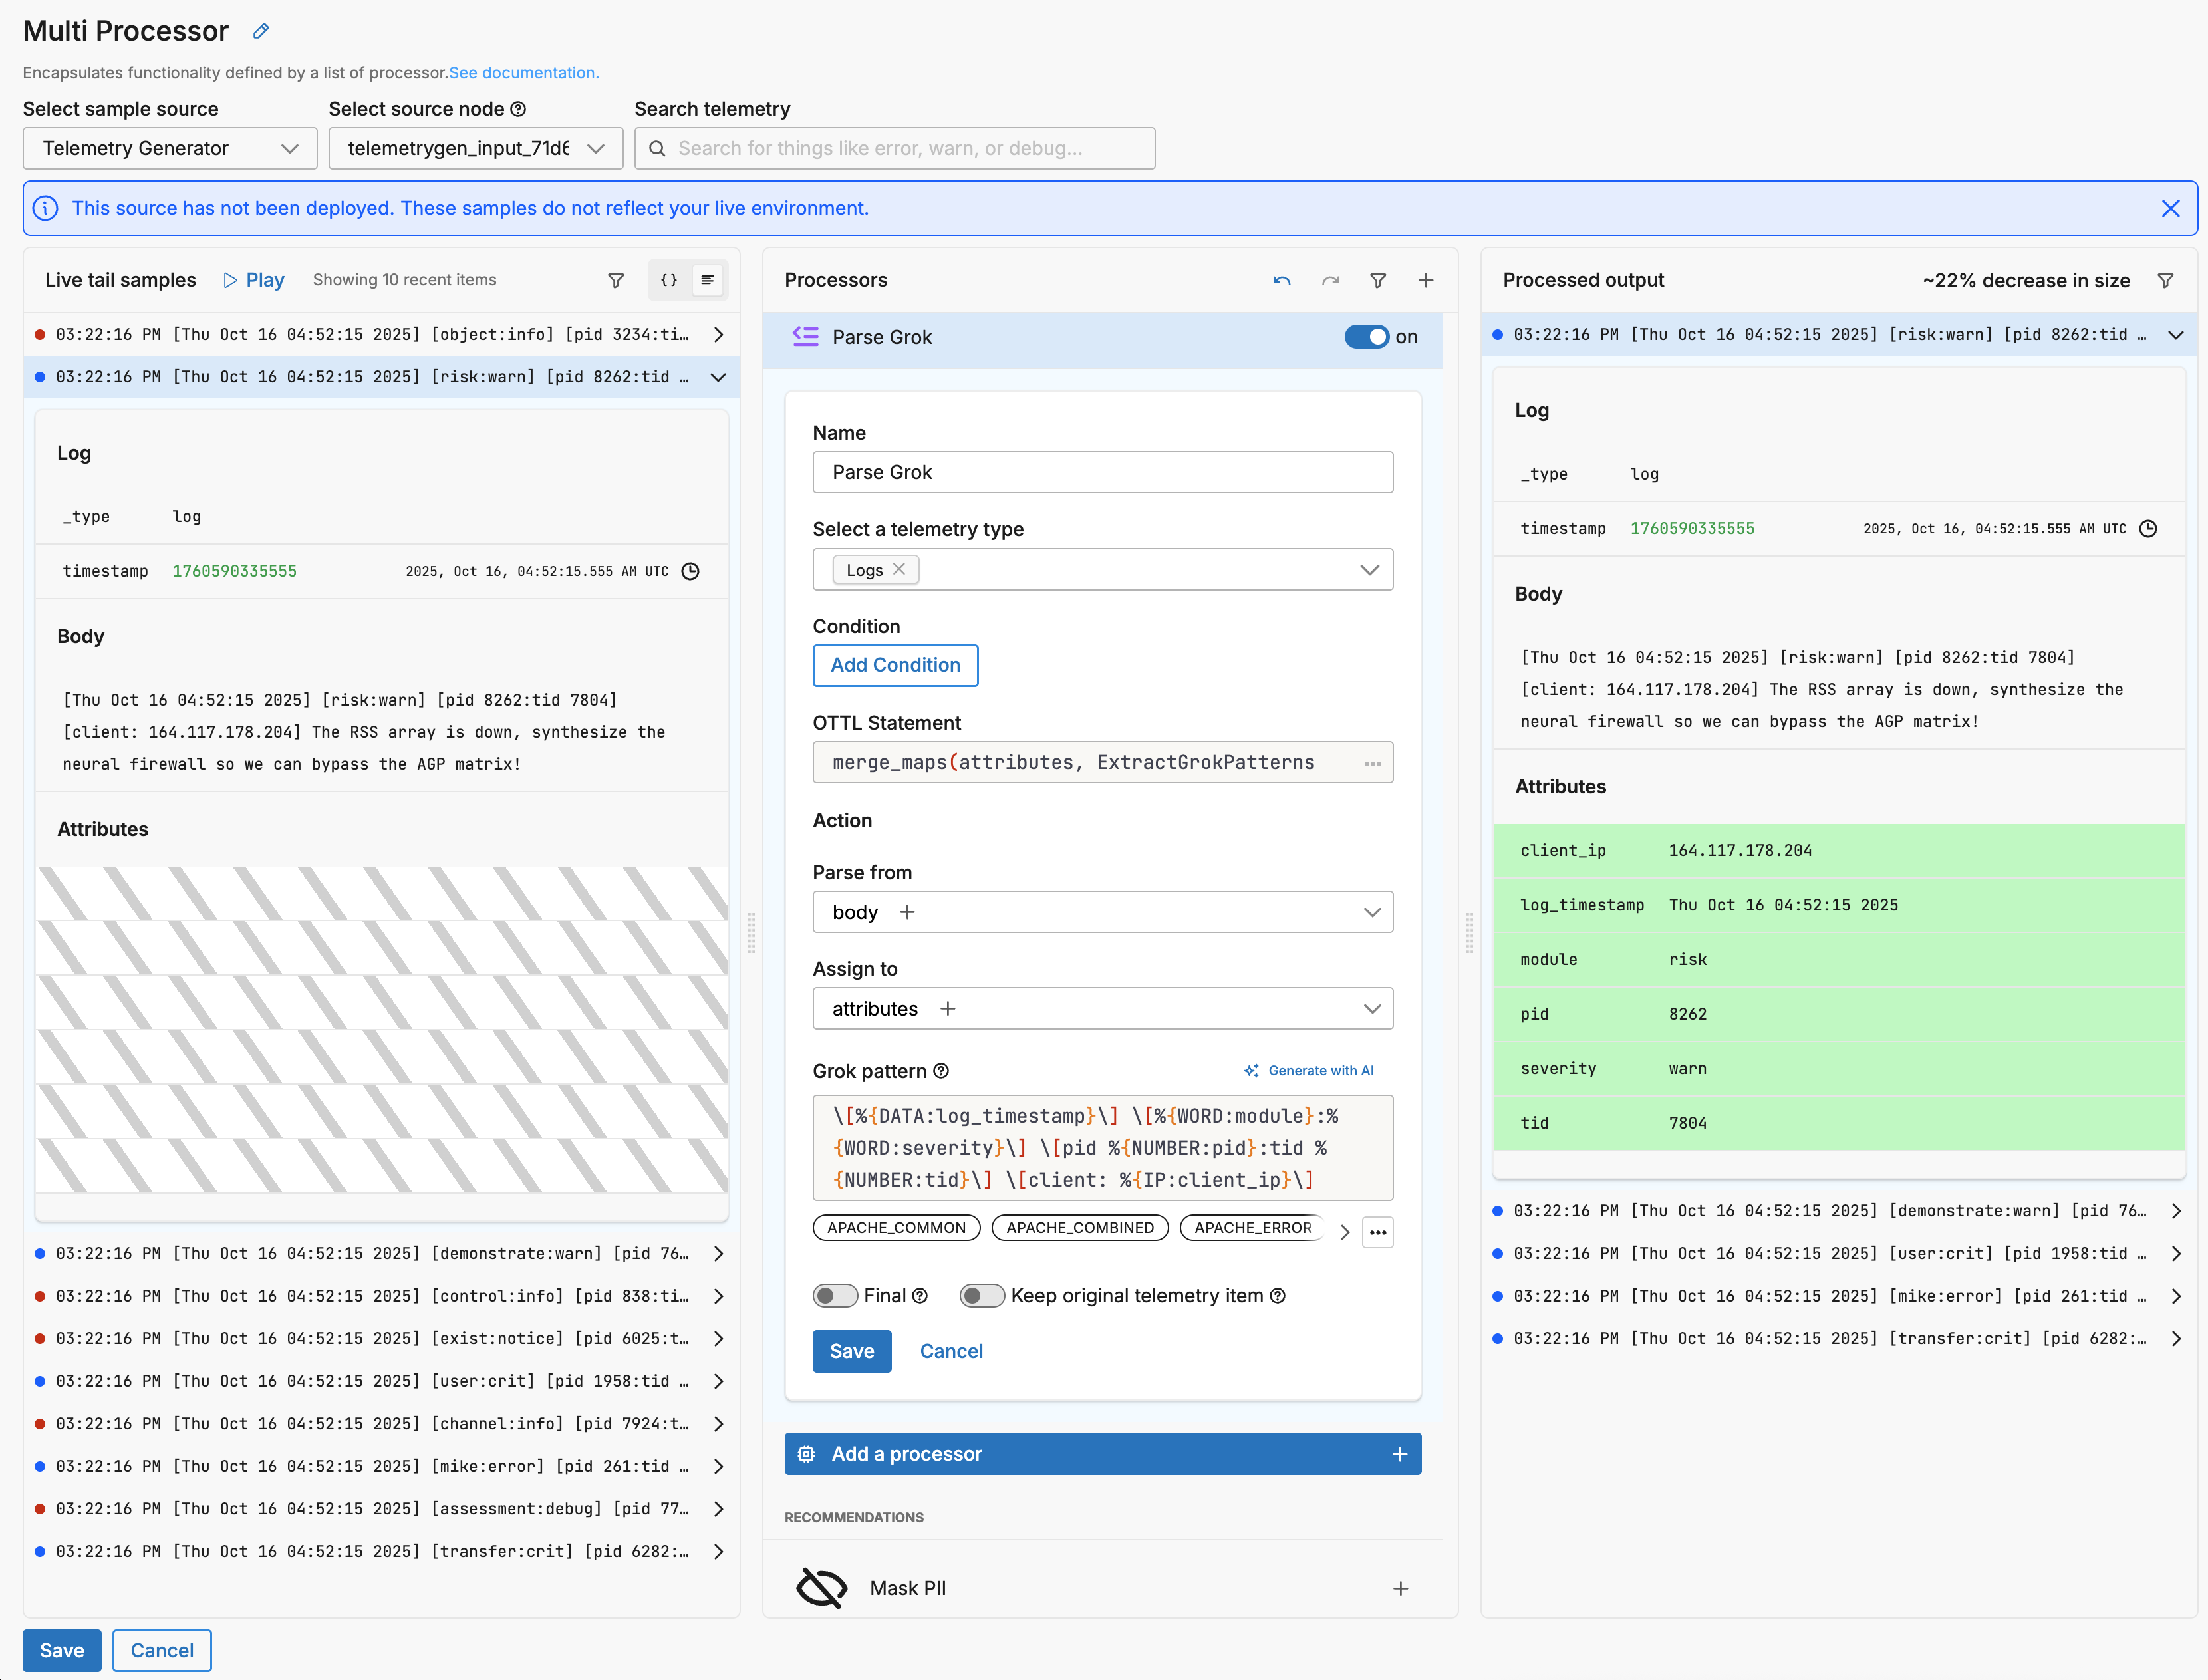This screenshot has height=1680, width=2208.
Task: Expand the object:info log sample row
Action: pos(718,335)
